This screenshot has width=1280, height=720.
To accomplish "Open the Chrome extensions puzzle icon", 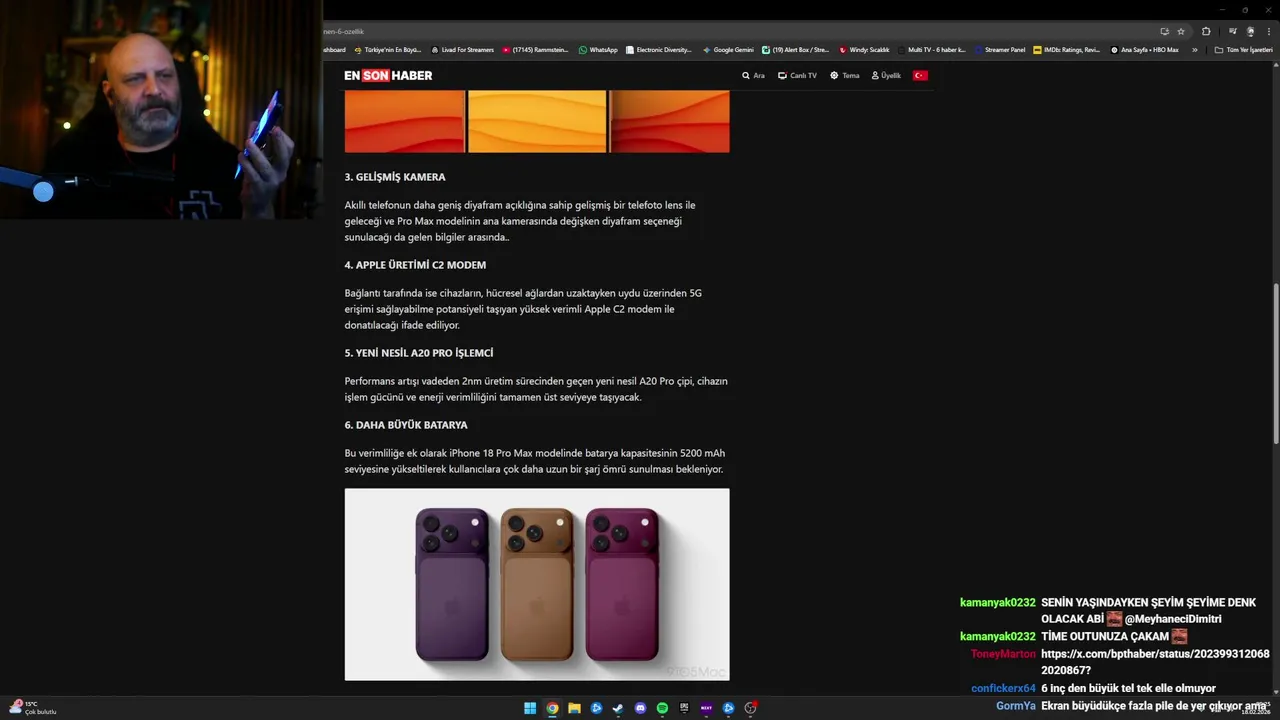I will coord(1206,31).
